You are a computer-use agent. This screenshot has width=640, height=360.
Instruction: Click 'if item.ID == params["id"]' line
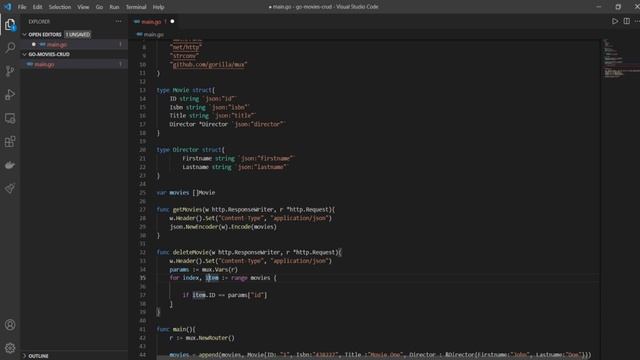pyautogui.click(x=224, y=295)
